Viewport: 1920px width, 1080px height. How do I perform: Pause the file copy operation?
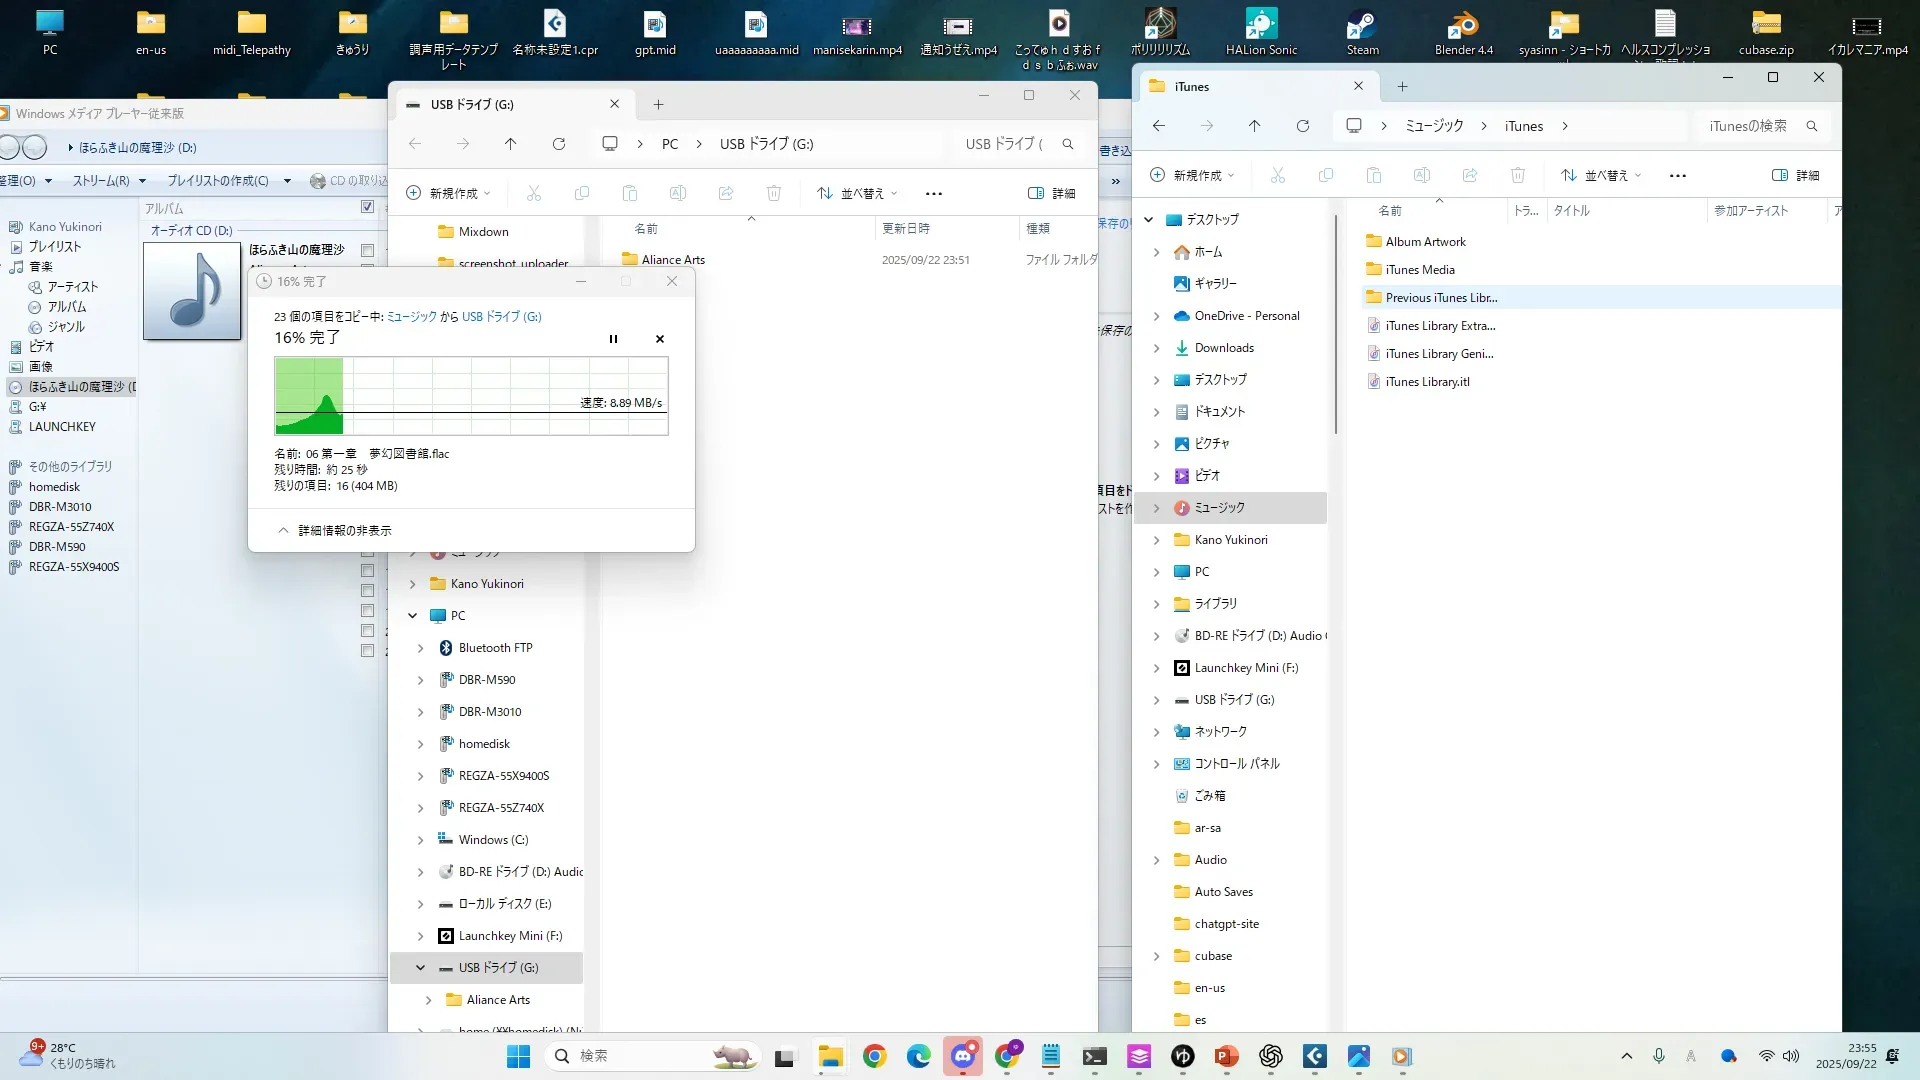(x=613, y=339)
